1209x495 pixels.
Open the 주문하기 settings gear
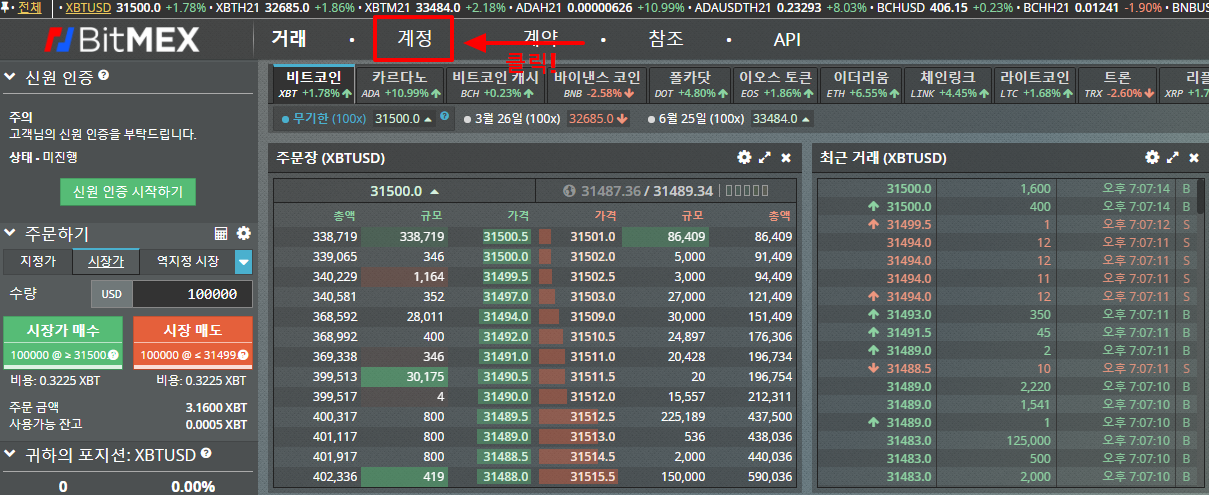pyautogui.click(x=243, y=233)
